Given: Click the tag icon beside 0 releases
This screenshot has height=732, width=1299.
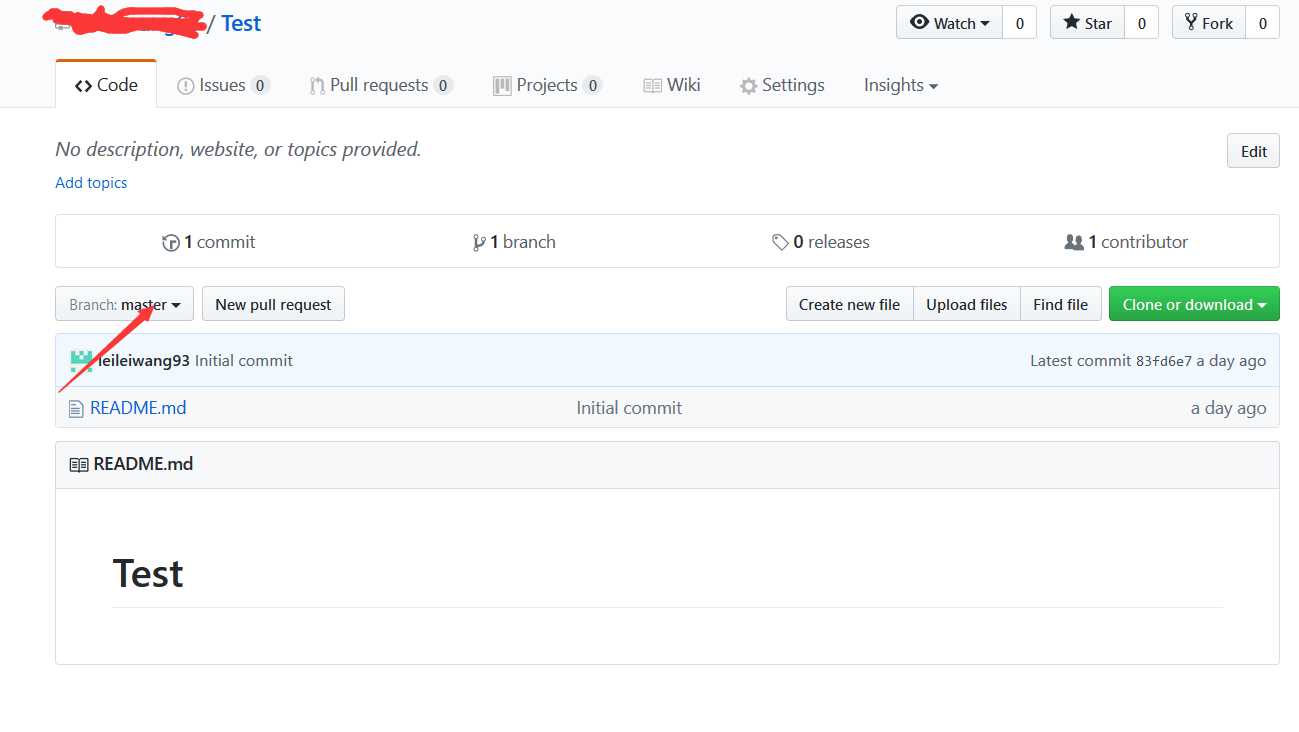Looking at the screenshot, I should tap(780, 242).
